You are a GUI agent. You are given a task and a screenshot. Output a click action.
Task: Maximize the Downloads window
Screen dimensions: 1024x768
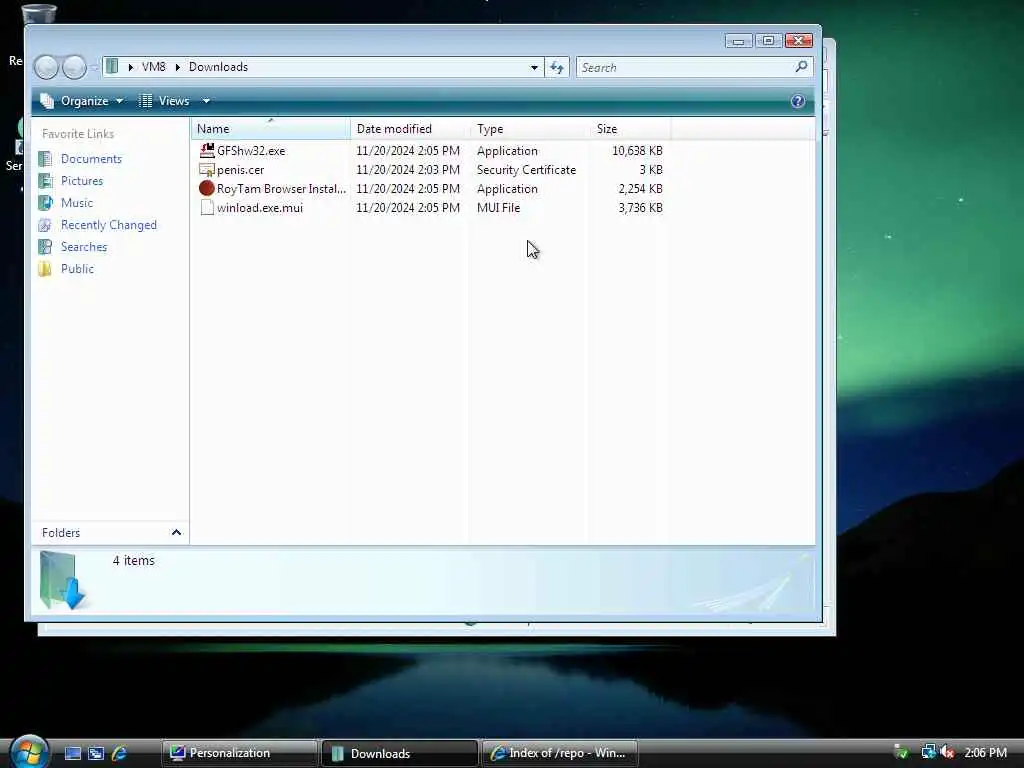769,41
